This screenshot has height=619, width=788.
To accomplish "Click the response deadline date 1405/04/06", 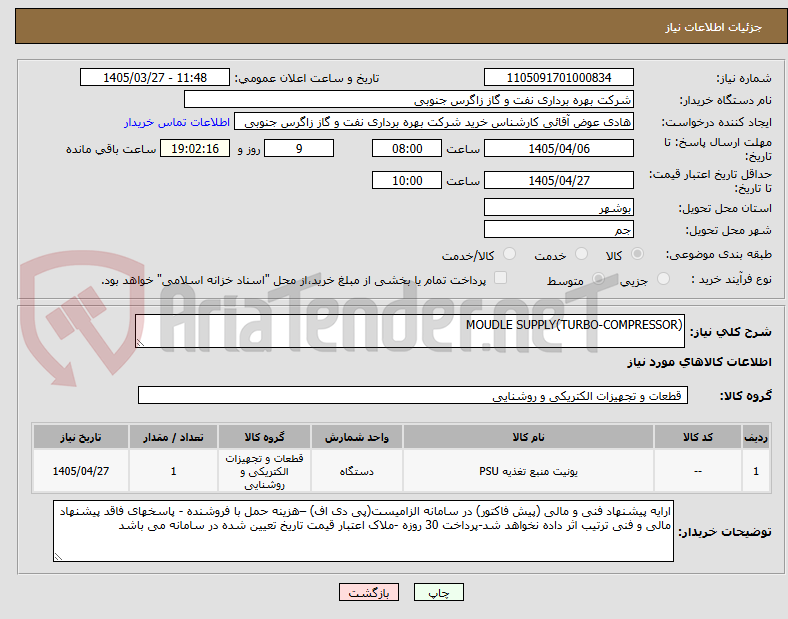I will [558, 149].
